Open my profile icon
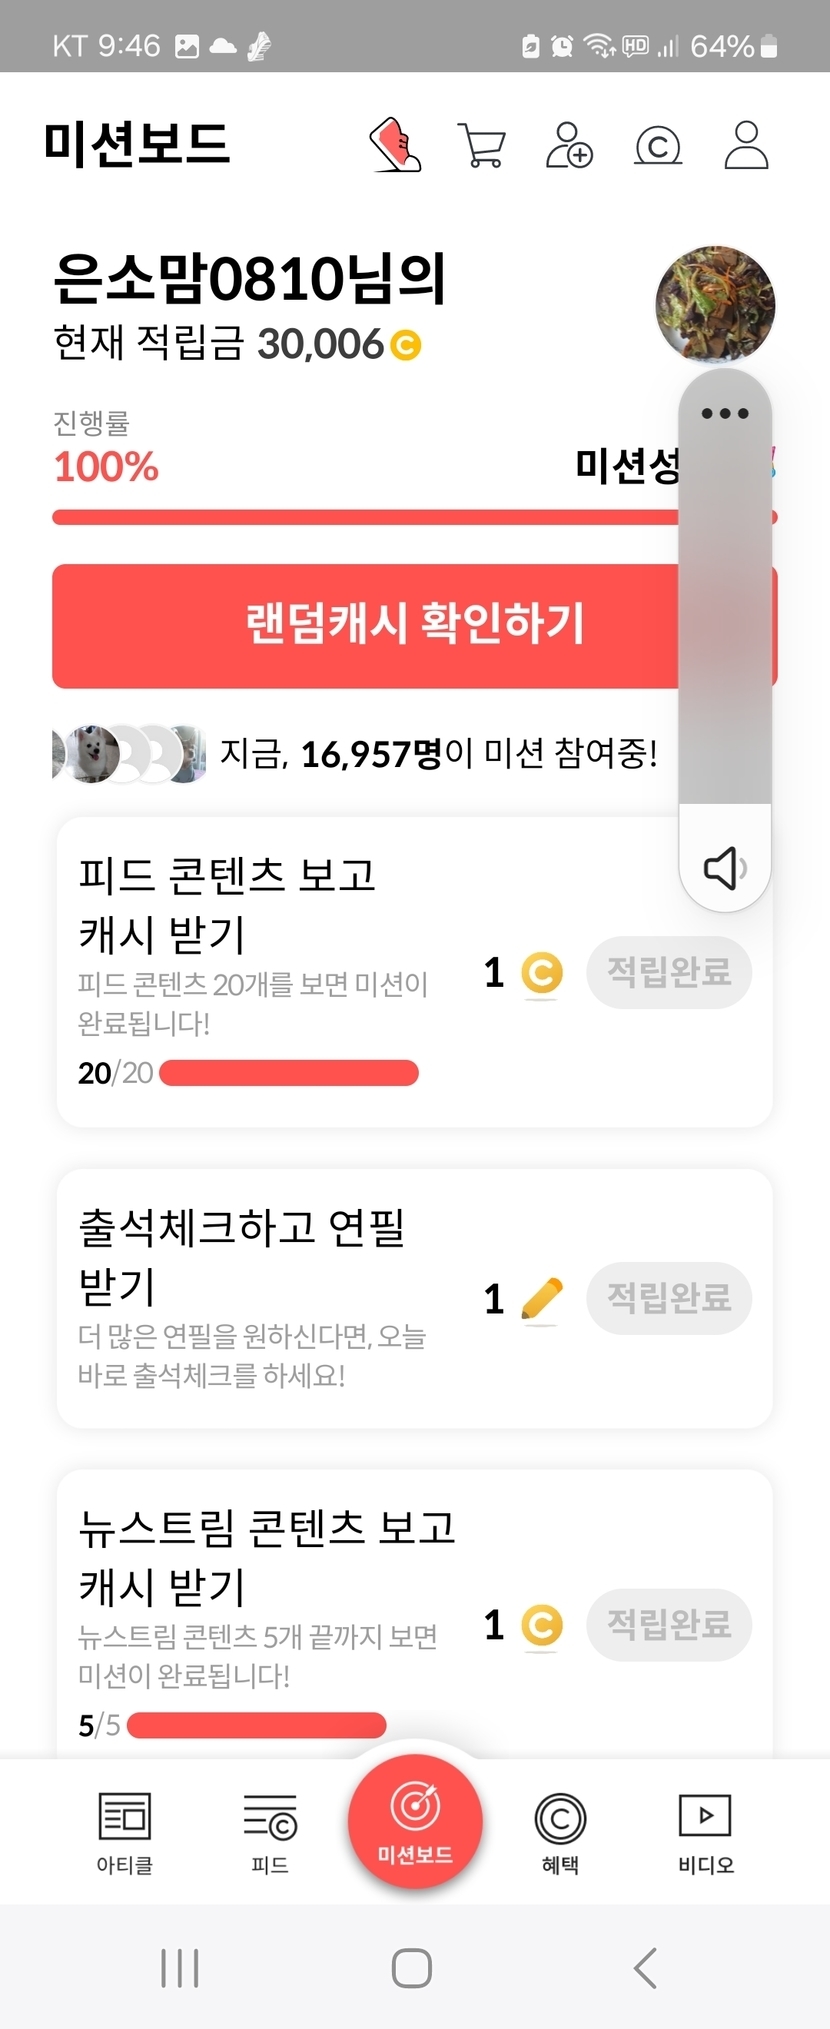 tap(746, 145)
